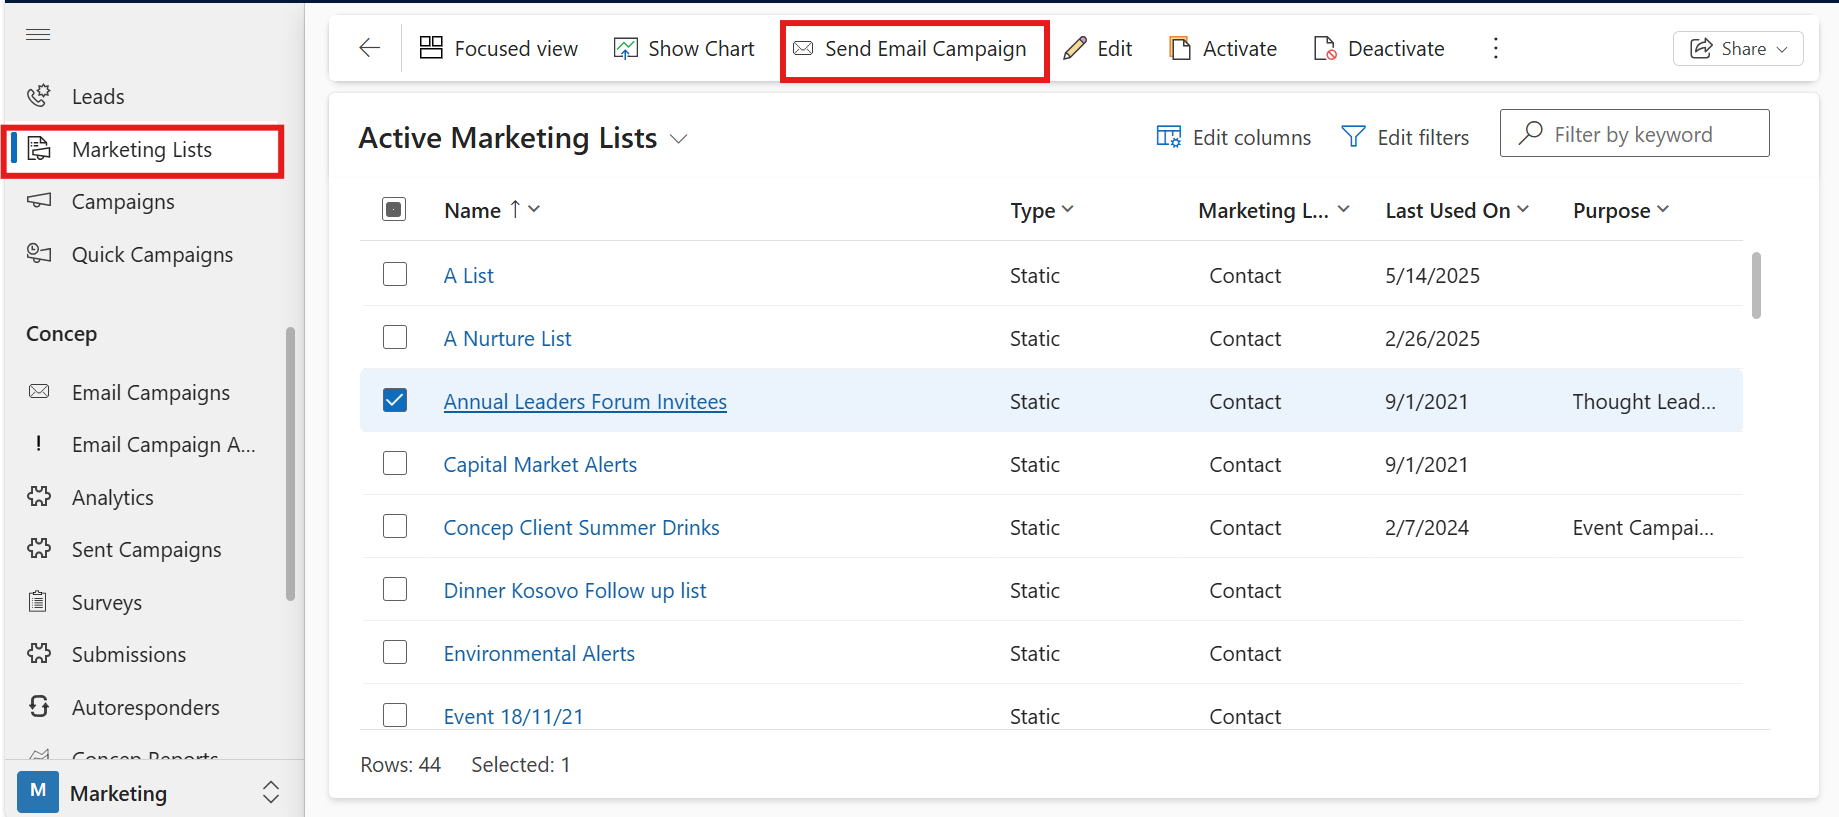1839x817 pixels.
Task: Open the Concep Client Summer Drinks link
Action: [581, 527]
